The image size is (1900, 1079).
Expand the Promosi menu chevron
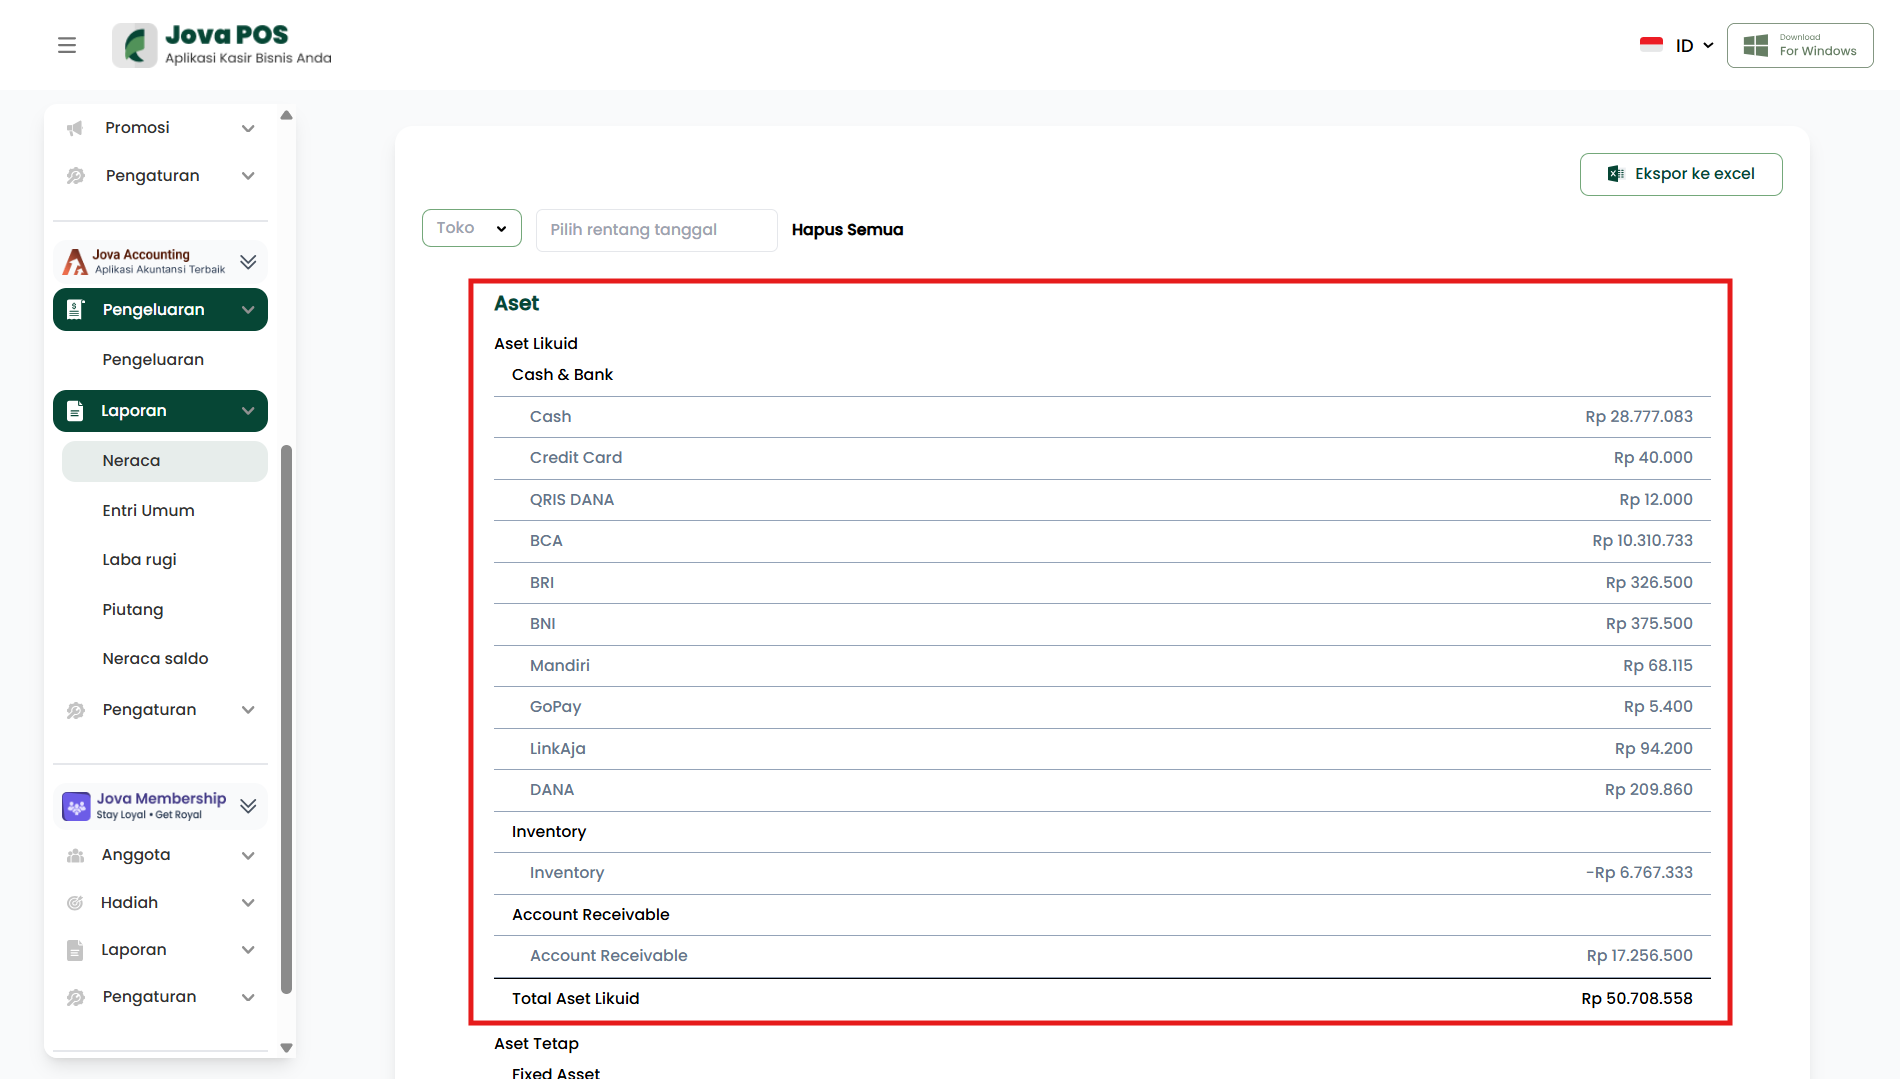tap(248, 128)
